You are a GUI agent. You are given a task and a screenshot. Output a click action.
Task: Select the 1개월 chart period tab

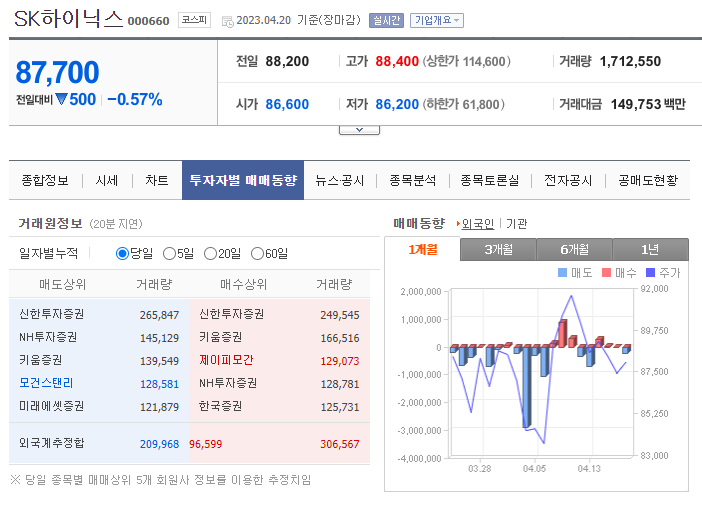[423, 249]
